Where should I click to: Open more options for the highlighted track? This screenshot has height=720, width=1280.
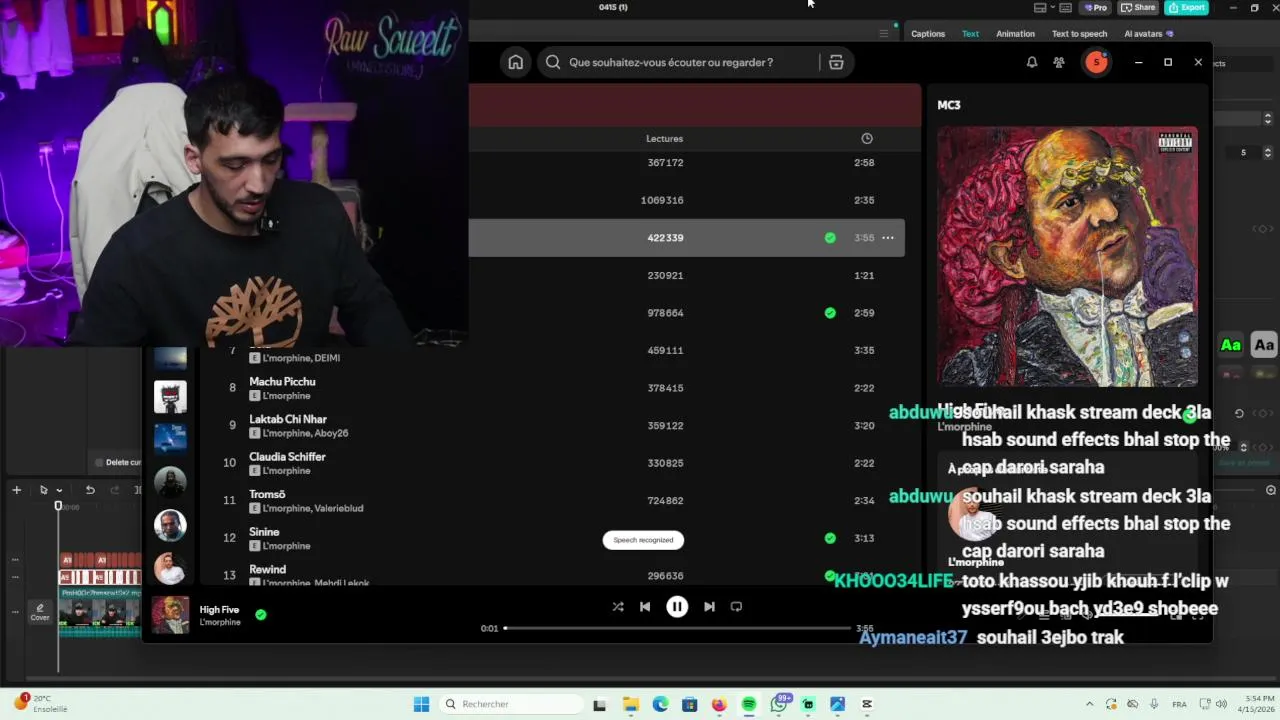[x=887, y=238]
